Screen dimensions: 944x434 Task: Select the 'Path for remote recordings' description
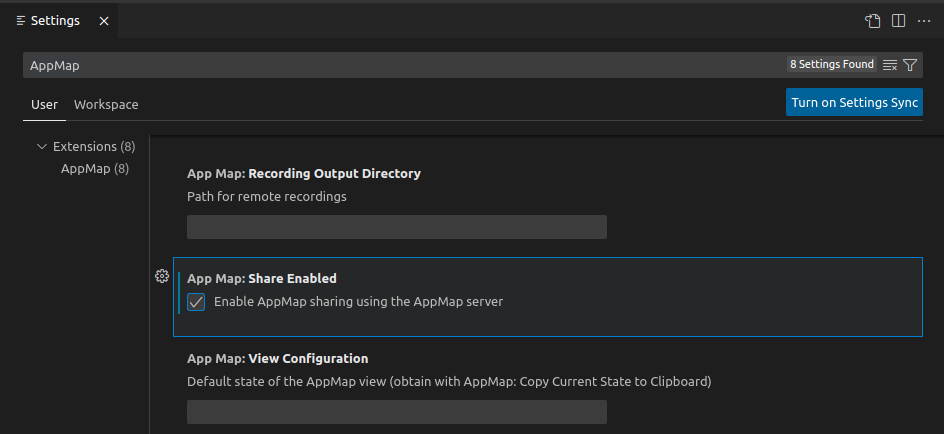267,197
